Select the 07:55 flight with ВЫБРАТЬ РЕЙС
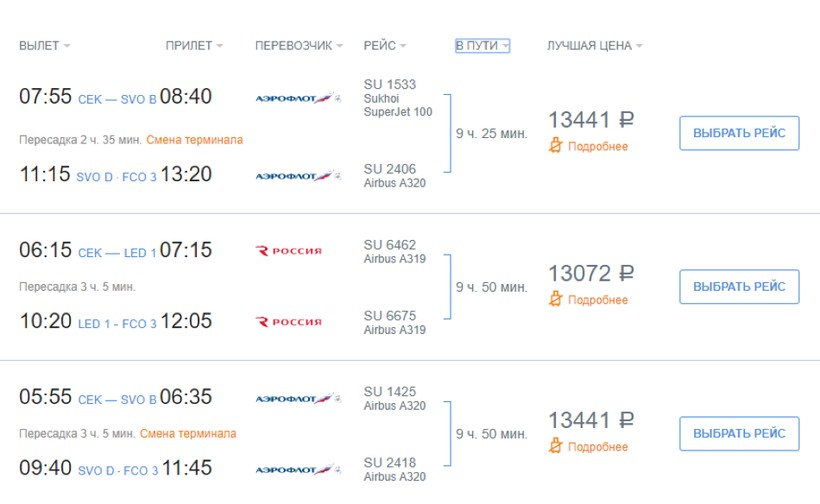Image resolution: width=820 pixels, height=504 pixels. point(739,133)
